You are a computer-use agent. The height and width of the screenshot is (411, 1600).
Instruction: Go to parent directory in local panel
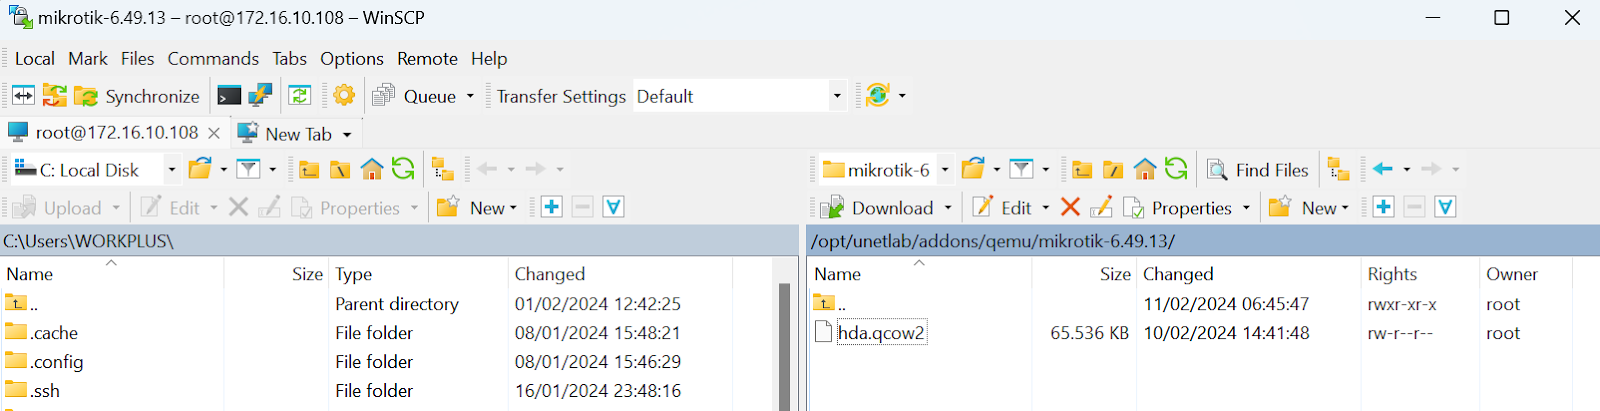click(309, 169)
